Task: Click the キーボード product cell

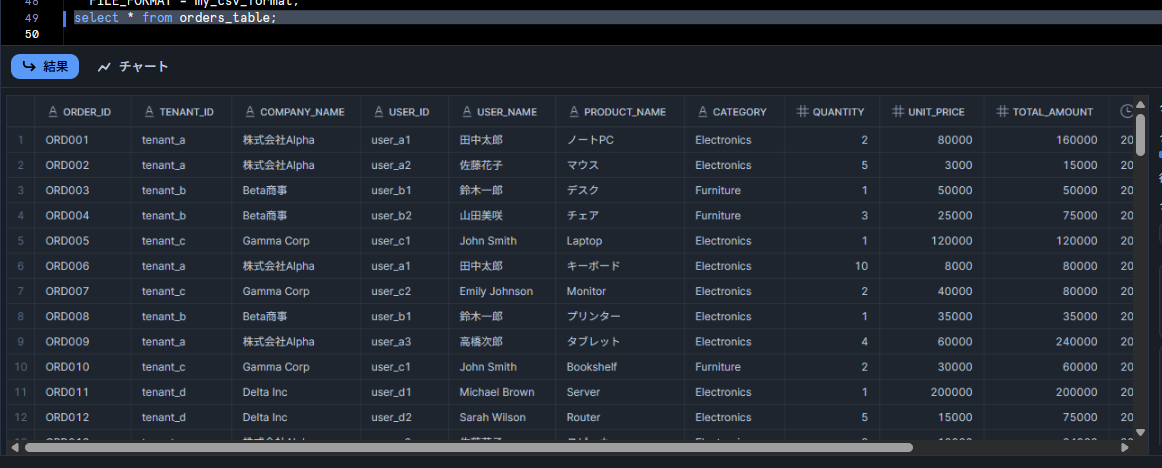Action: 620,266
